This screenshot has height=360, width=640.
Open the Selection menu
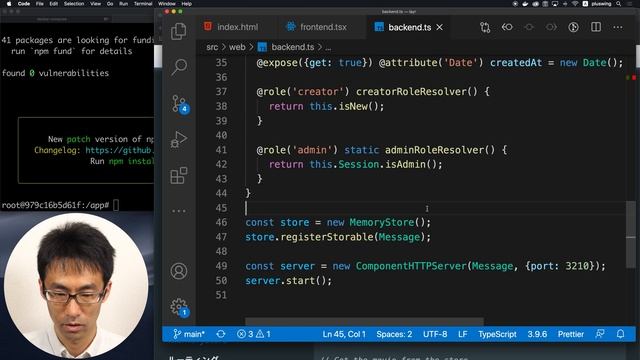(x=74, y=4)
